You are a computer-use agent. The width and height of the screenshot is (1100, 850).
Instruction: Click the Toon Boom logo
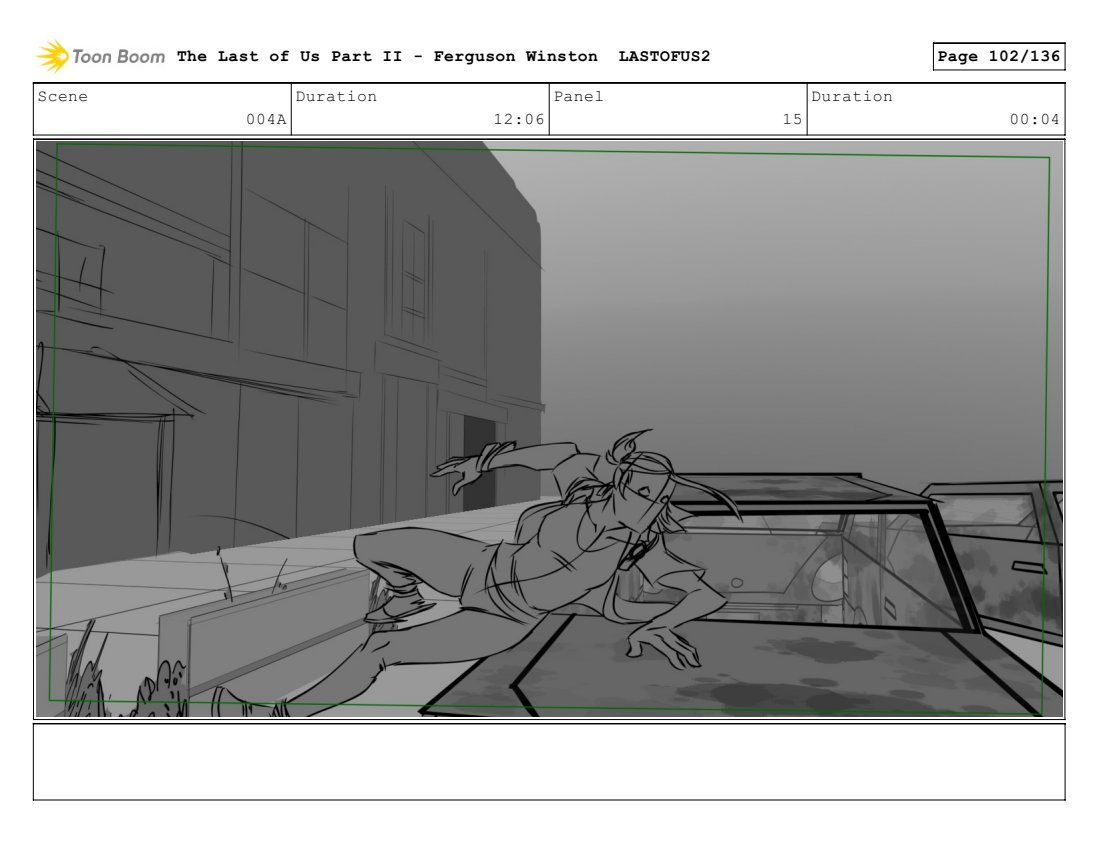[x=100, y=56]
